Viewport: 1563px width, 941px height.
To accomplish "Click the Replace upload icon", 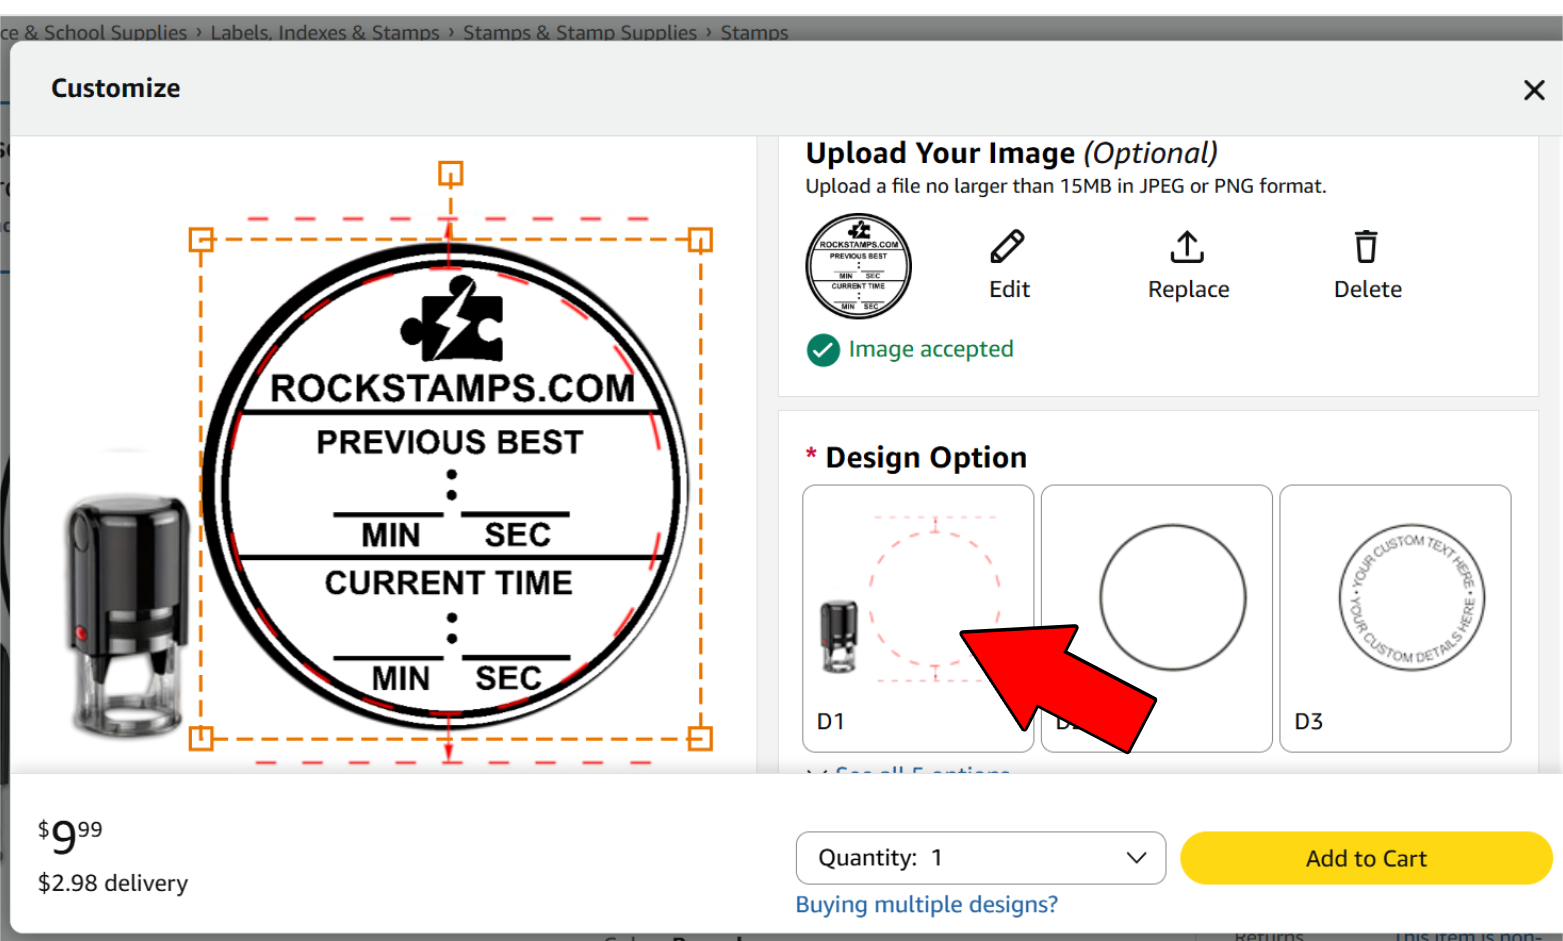I will coord(1187,246).
